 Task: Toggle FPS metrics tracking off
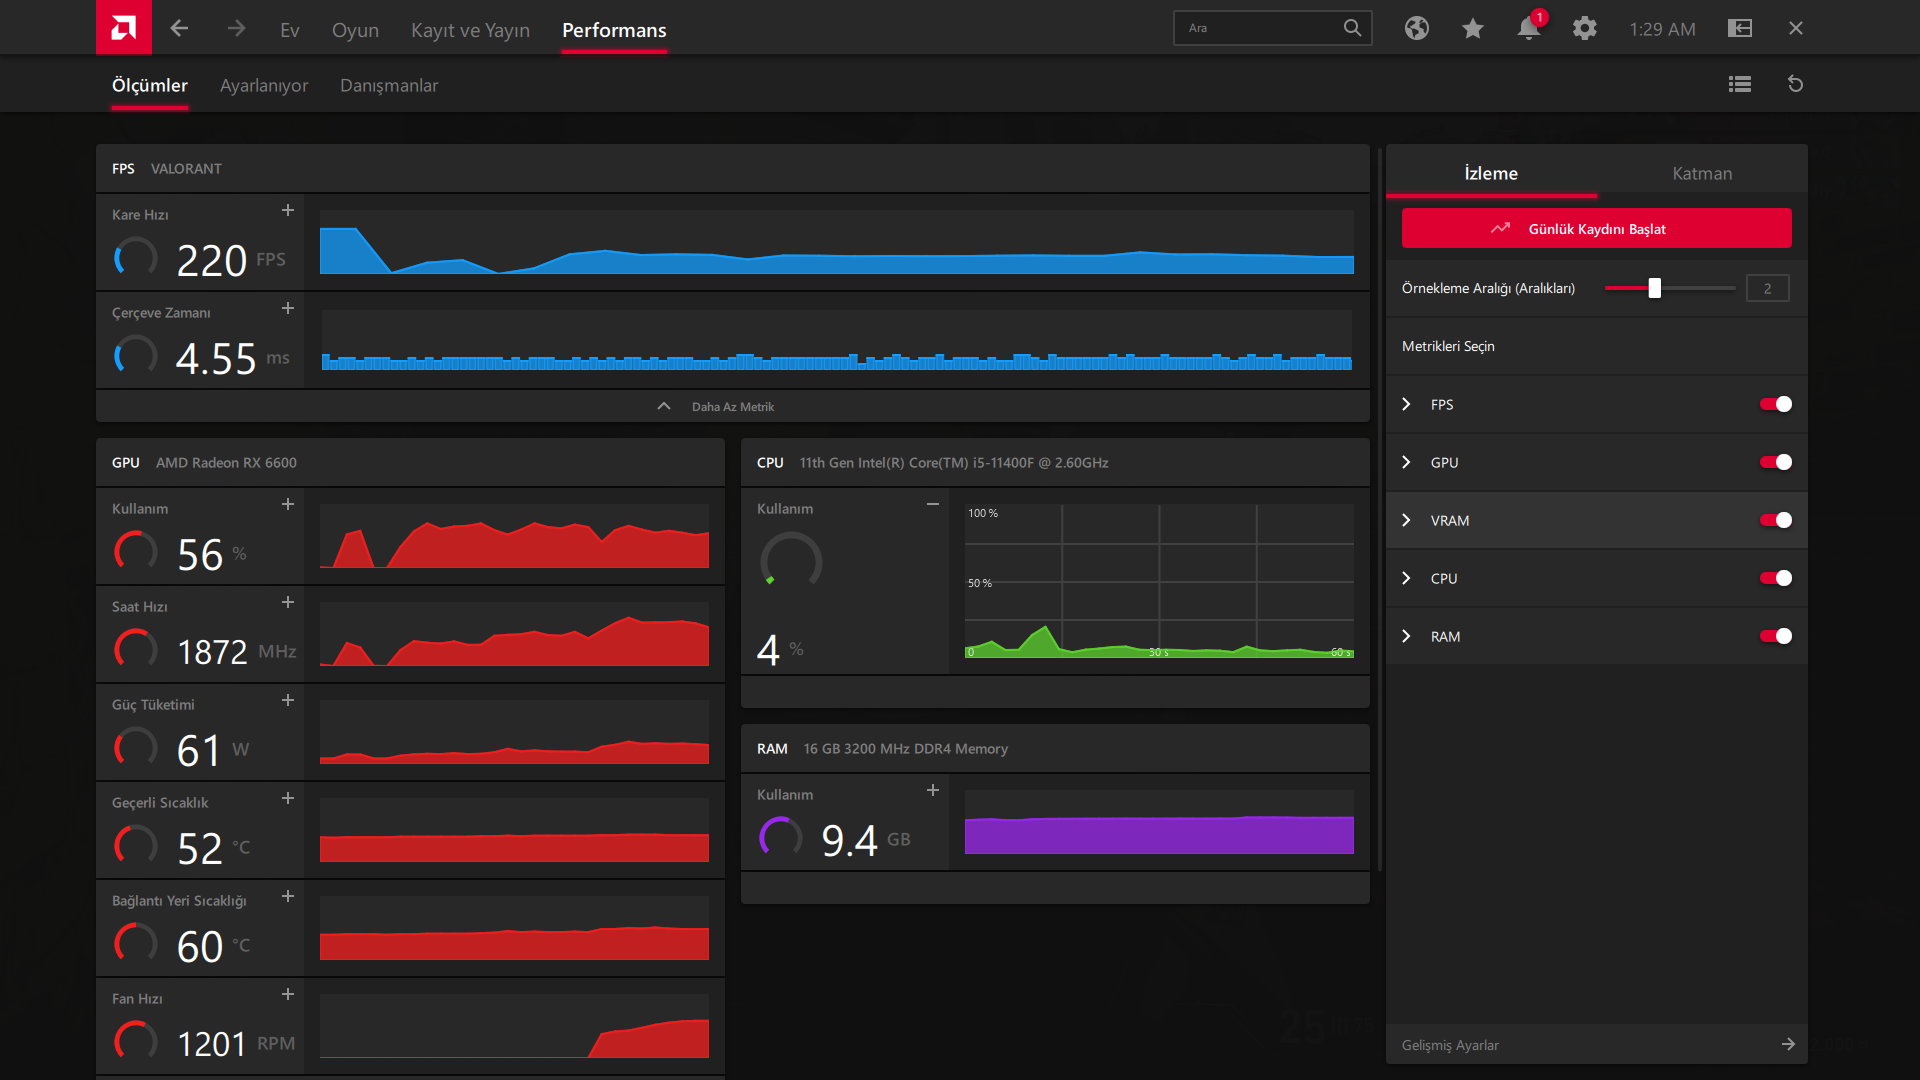pos(1775,405)
